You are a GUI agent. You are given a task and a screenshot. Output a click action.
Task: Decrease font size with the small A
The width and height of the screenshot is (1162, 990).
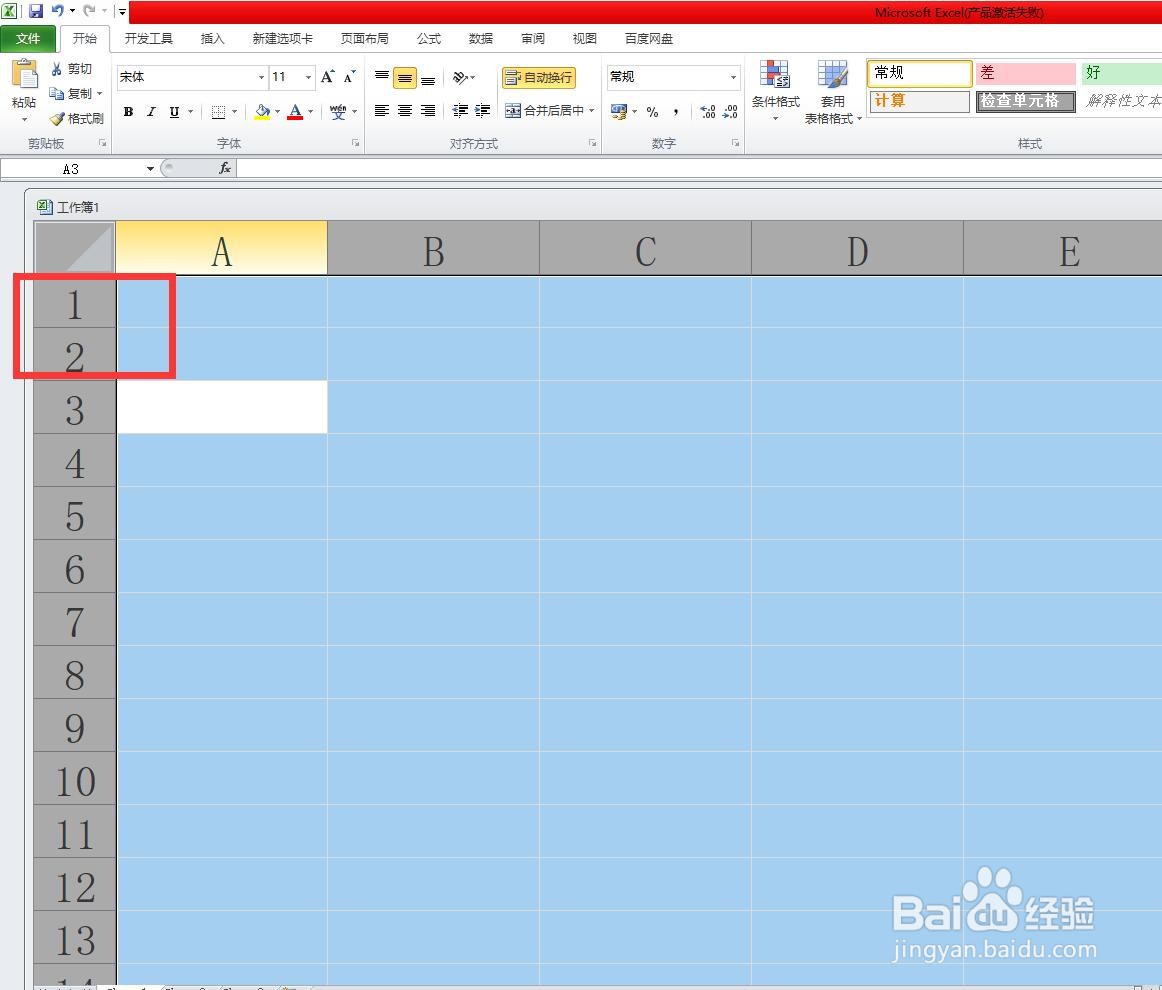(349, 76)
